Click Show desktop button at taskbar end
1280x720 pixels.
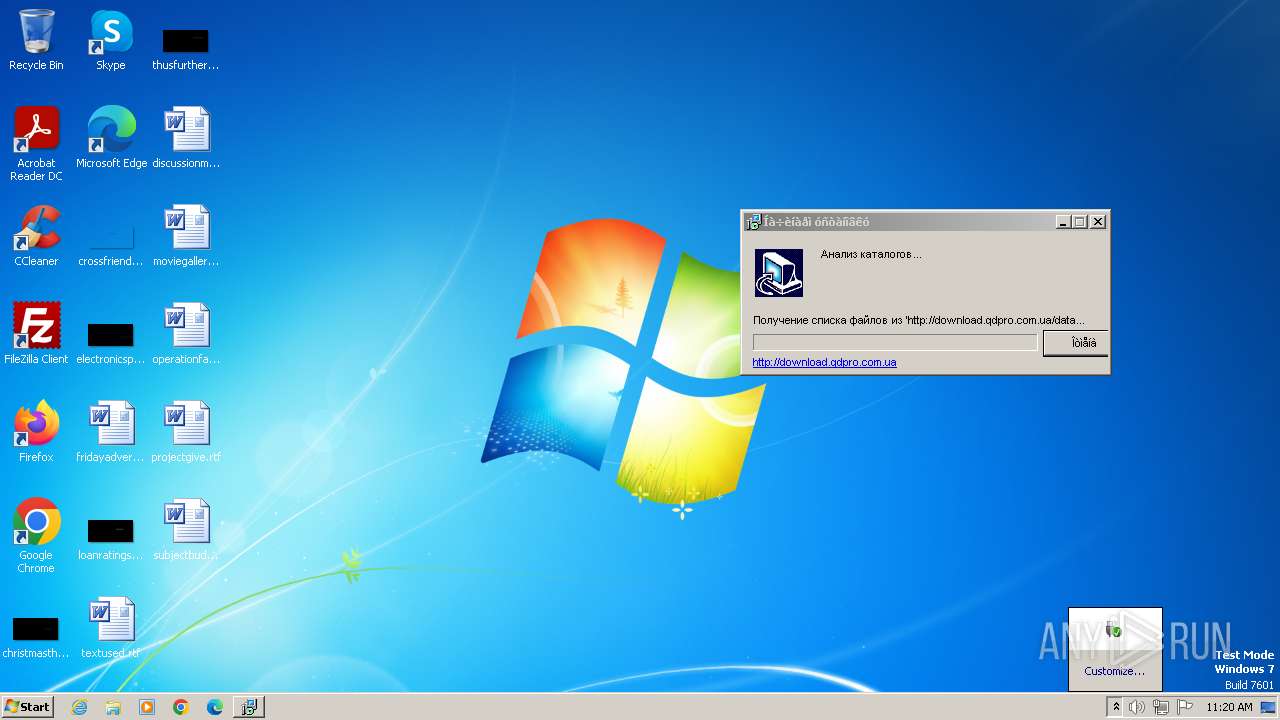pyautogui.click(x=1270, y=707)
